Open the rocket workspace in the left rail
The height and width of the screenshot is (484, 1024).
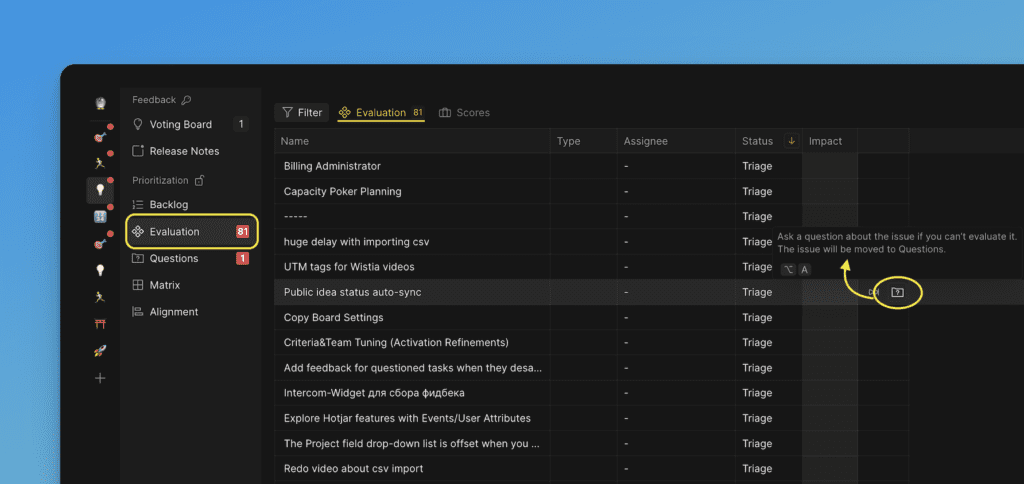pos(100,351)
